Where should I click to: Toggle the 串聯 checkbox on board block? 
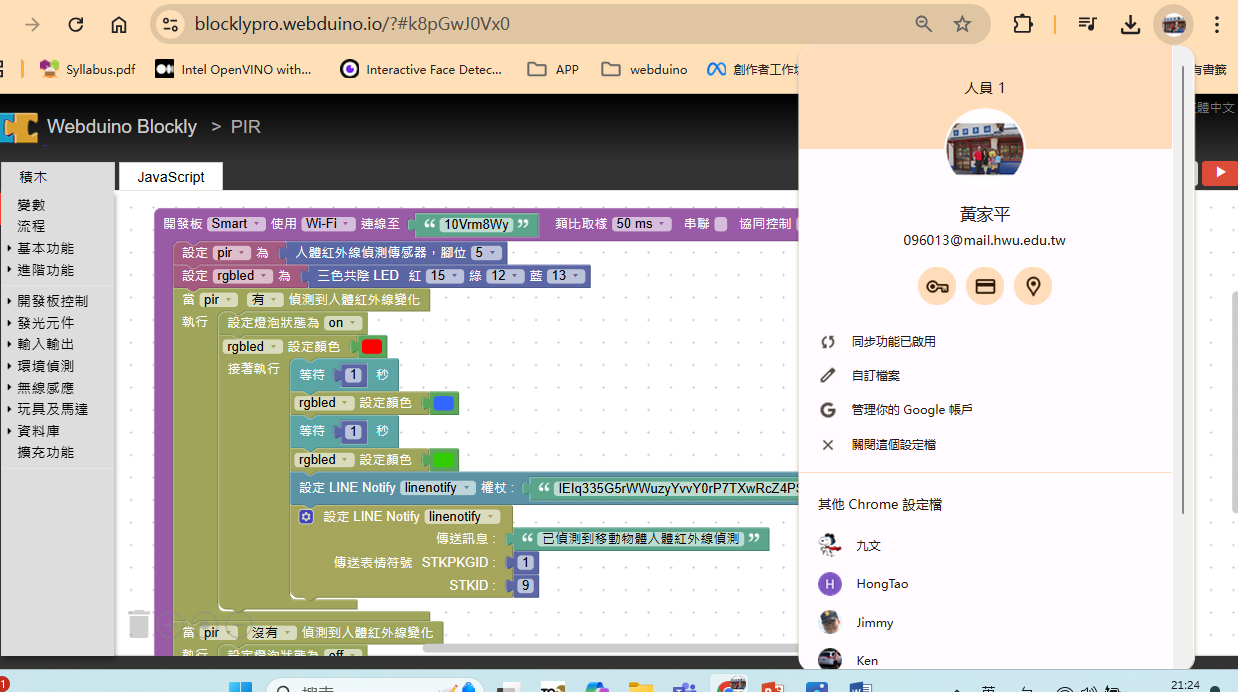(721, 224)
